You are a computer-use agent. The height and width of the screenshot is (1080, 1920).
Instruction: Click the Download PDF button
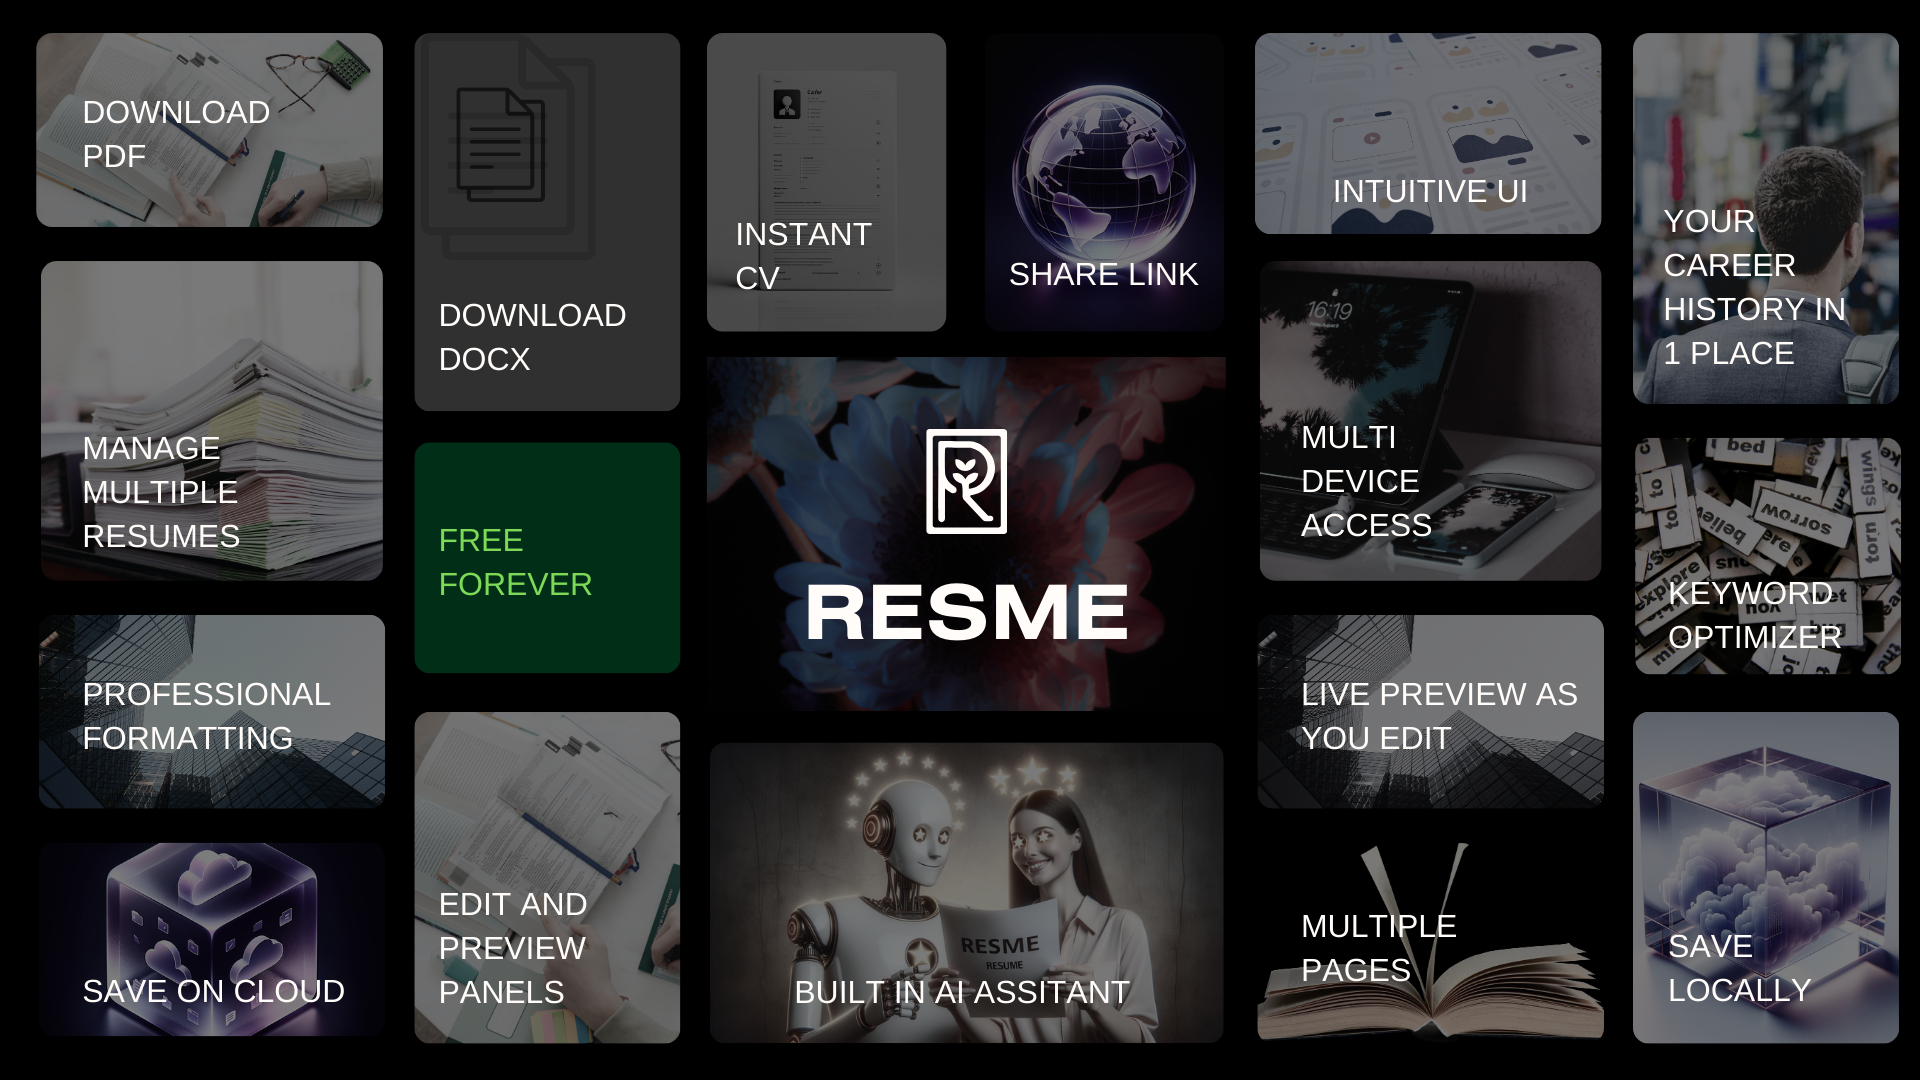coord(209,130)
